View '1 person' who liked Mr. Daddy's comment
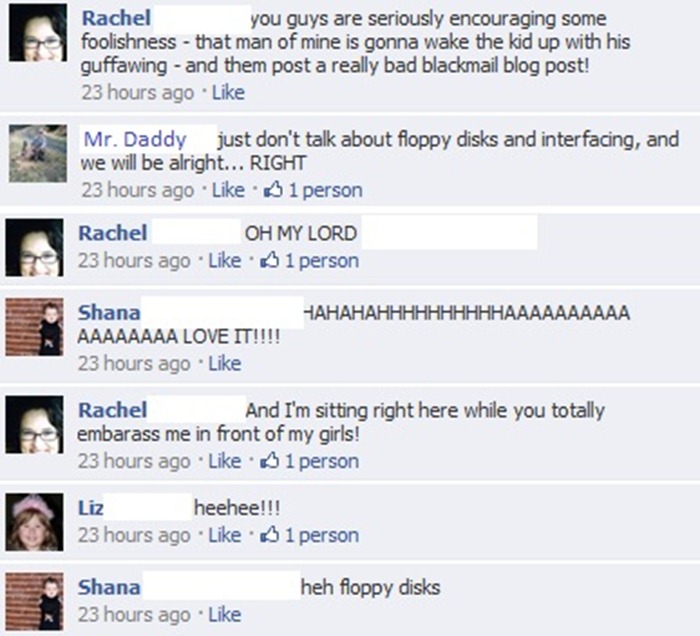 coord(325,190)
